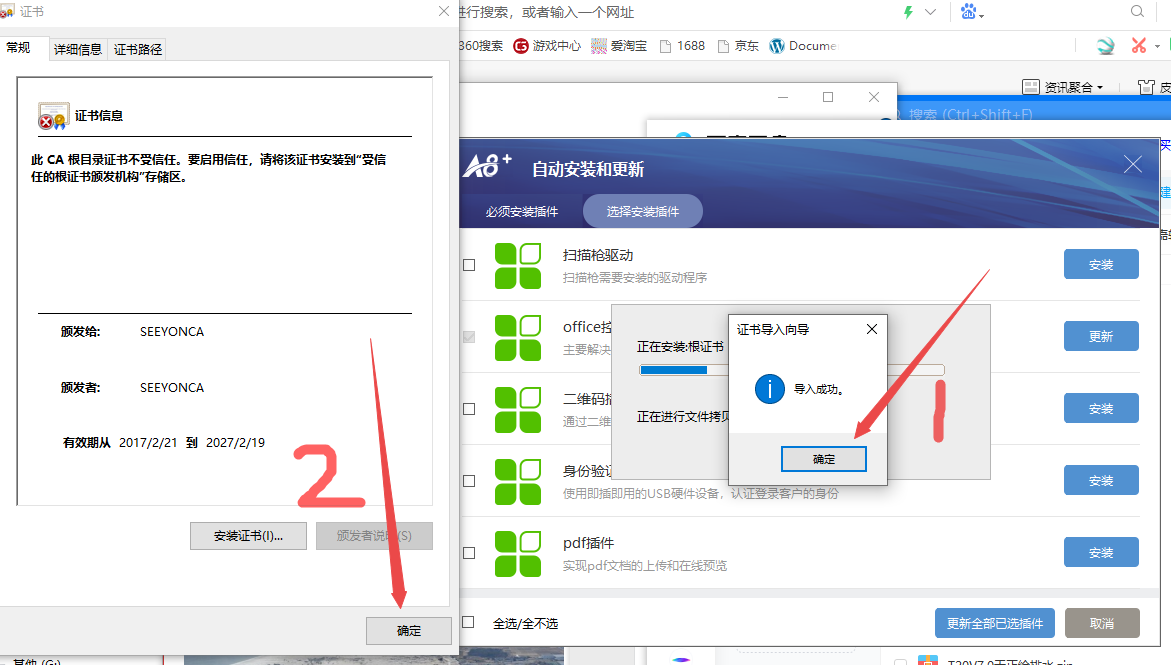Click the pdf插件 green grid icon
The width and height of the screenshot is (1171, 665).
pyautogui.click(x=518, y=552)
